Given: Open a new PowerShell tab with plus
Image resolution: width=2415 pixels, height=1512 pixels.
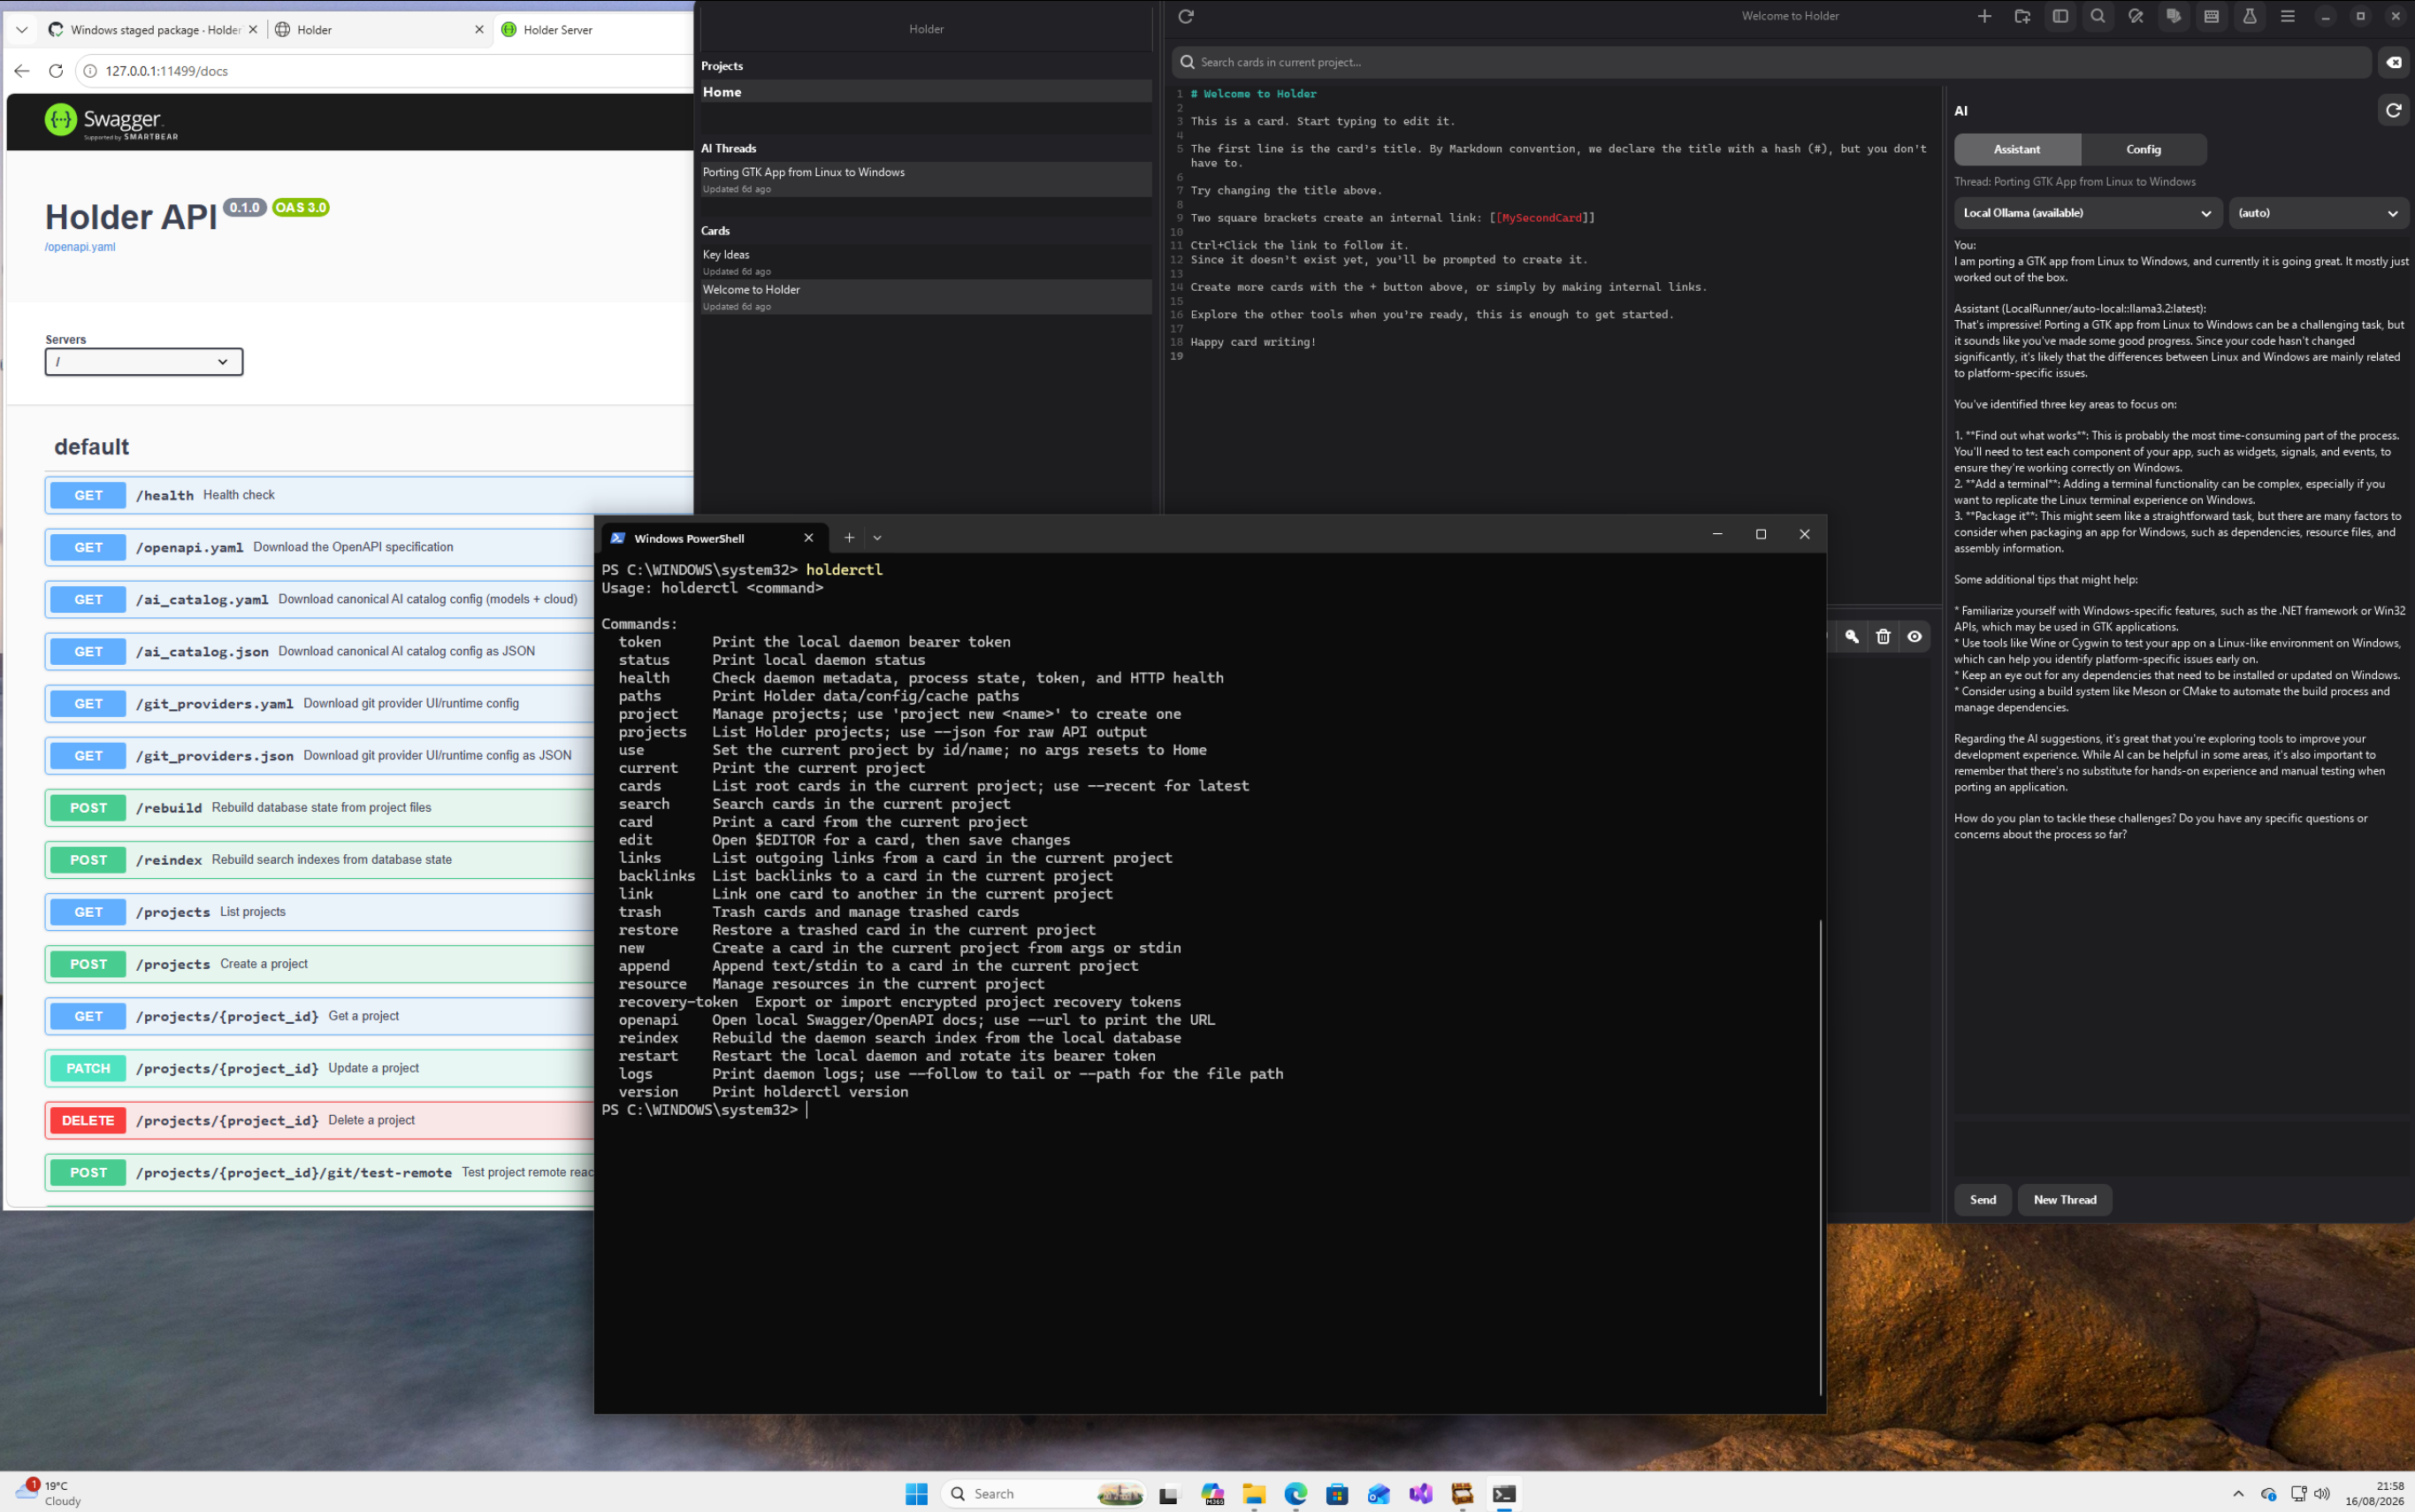Looking at the screenshot, I should [849, 538].
